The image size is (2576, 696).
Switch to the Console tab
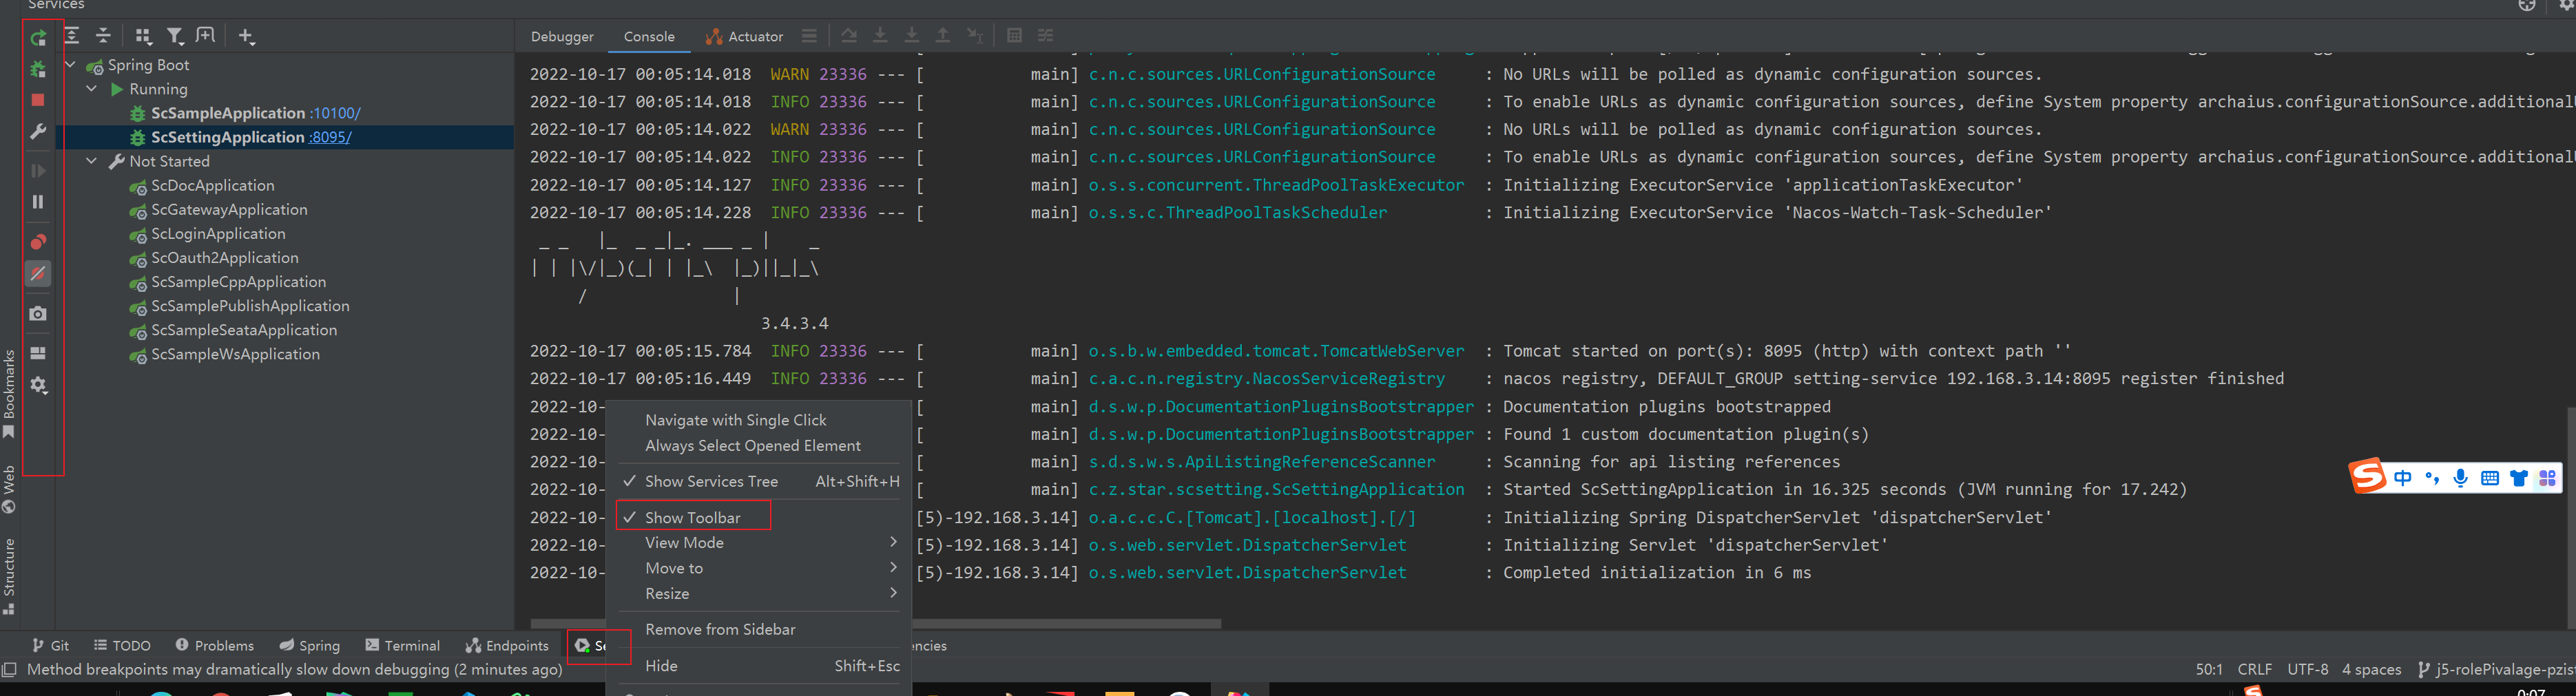click(649, 36)
